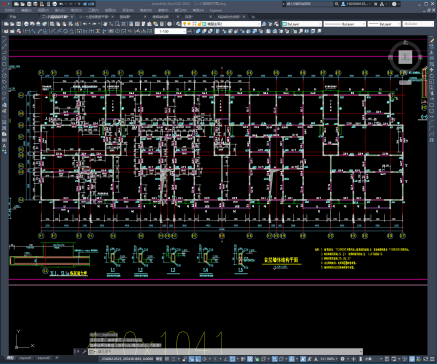Click the title bar Help circle icon
437x364 pixels.
394,4
